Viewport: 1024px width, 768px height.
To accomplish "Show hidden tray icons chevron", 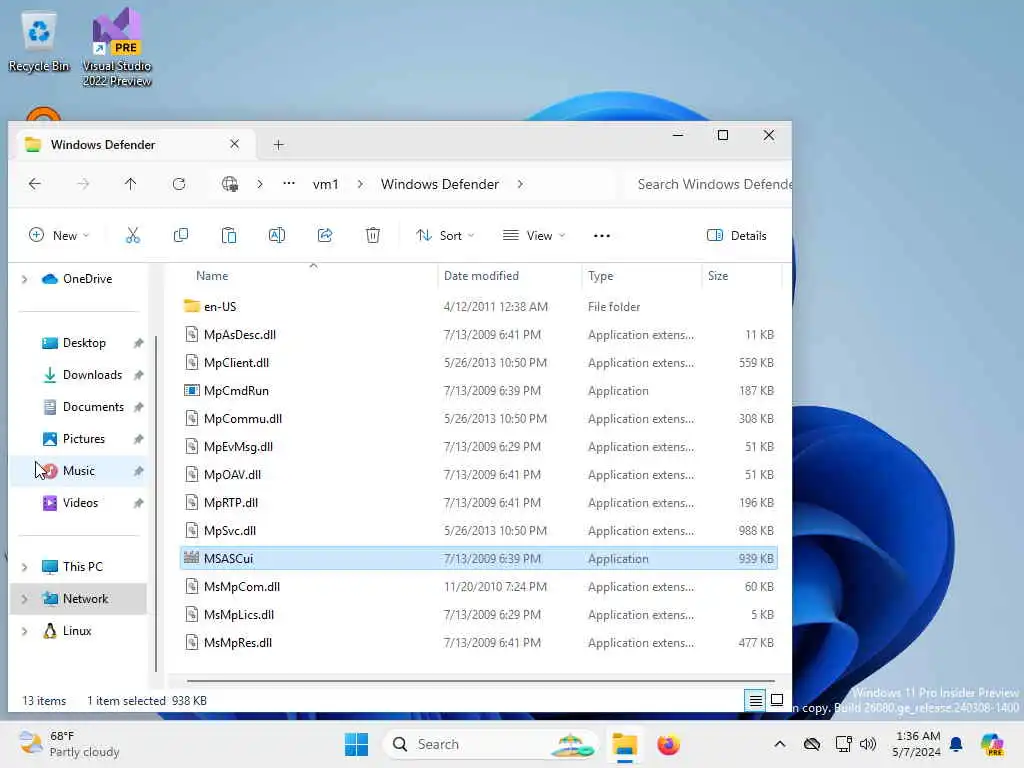I will pos(780,744).
